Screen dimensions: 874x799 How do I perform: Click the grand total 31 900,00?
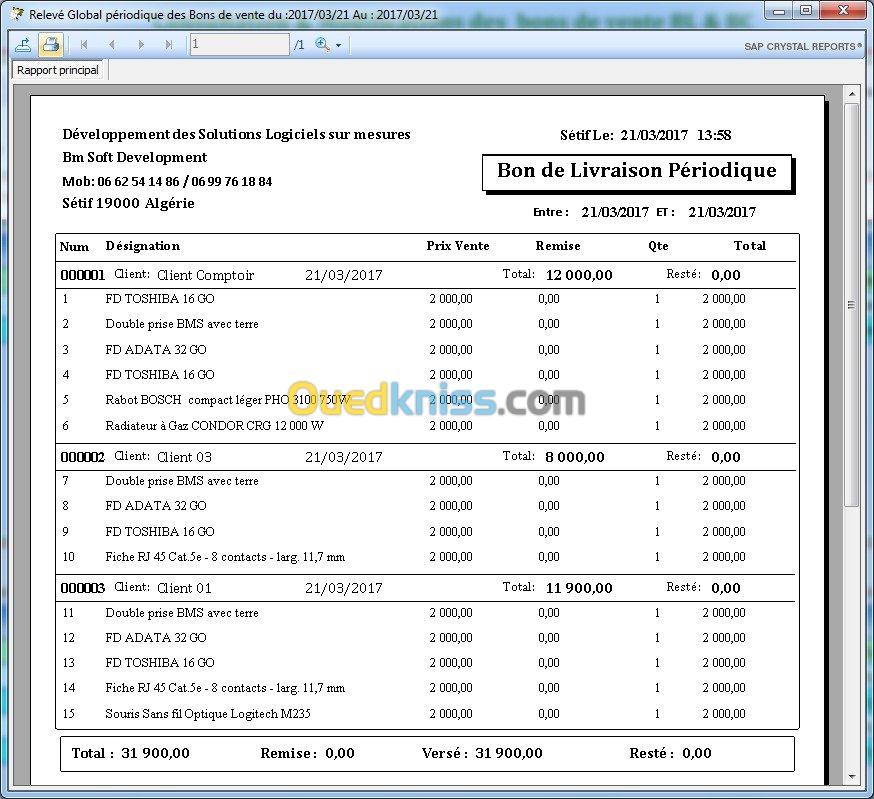[x=156, y=753]
